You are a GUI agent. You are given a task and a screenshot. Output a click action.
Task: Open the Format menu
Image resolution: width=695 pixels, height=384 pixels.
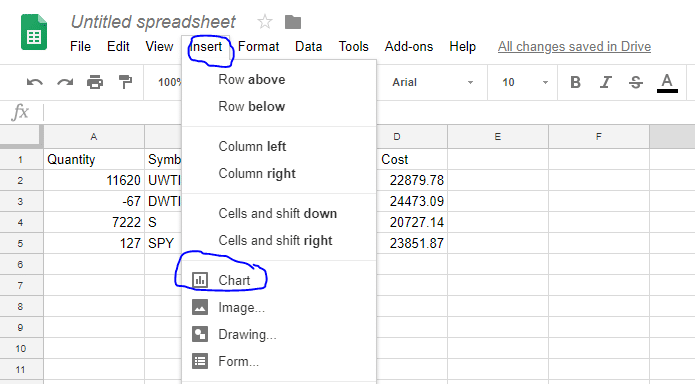point(258,47)
